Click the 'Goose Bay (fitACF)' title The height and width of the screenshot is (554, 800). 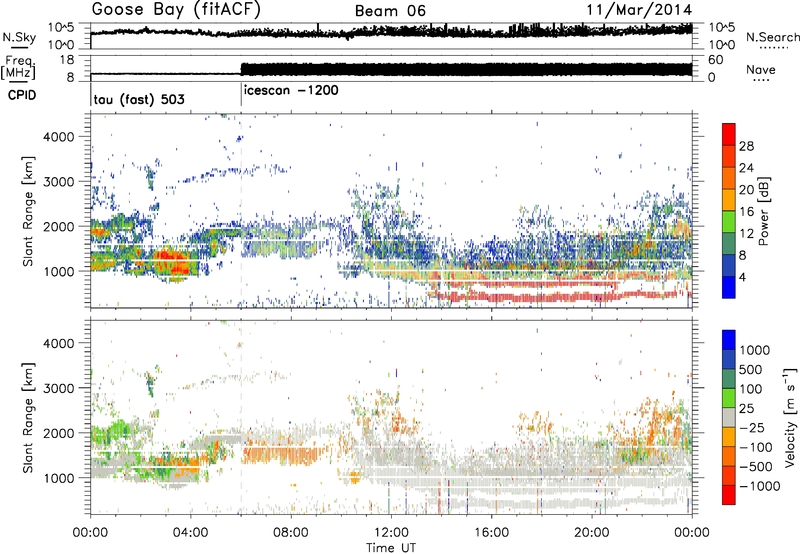pyautogui.click(x=176, y=10)
